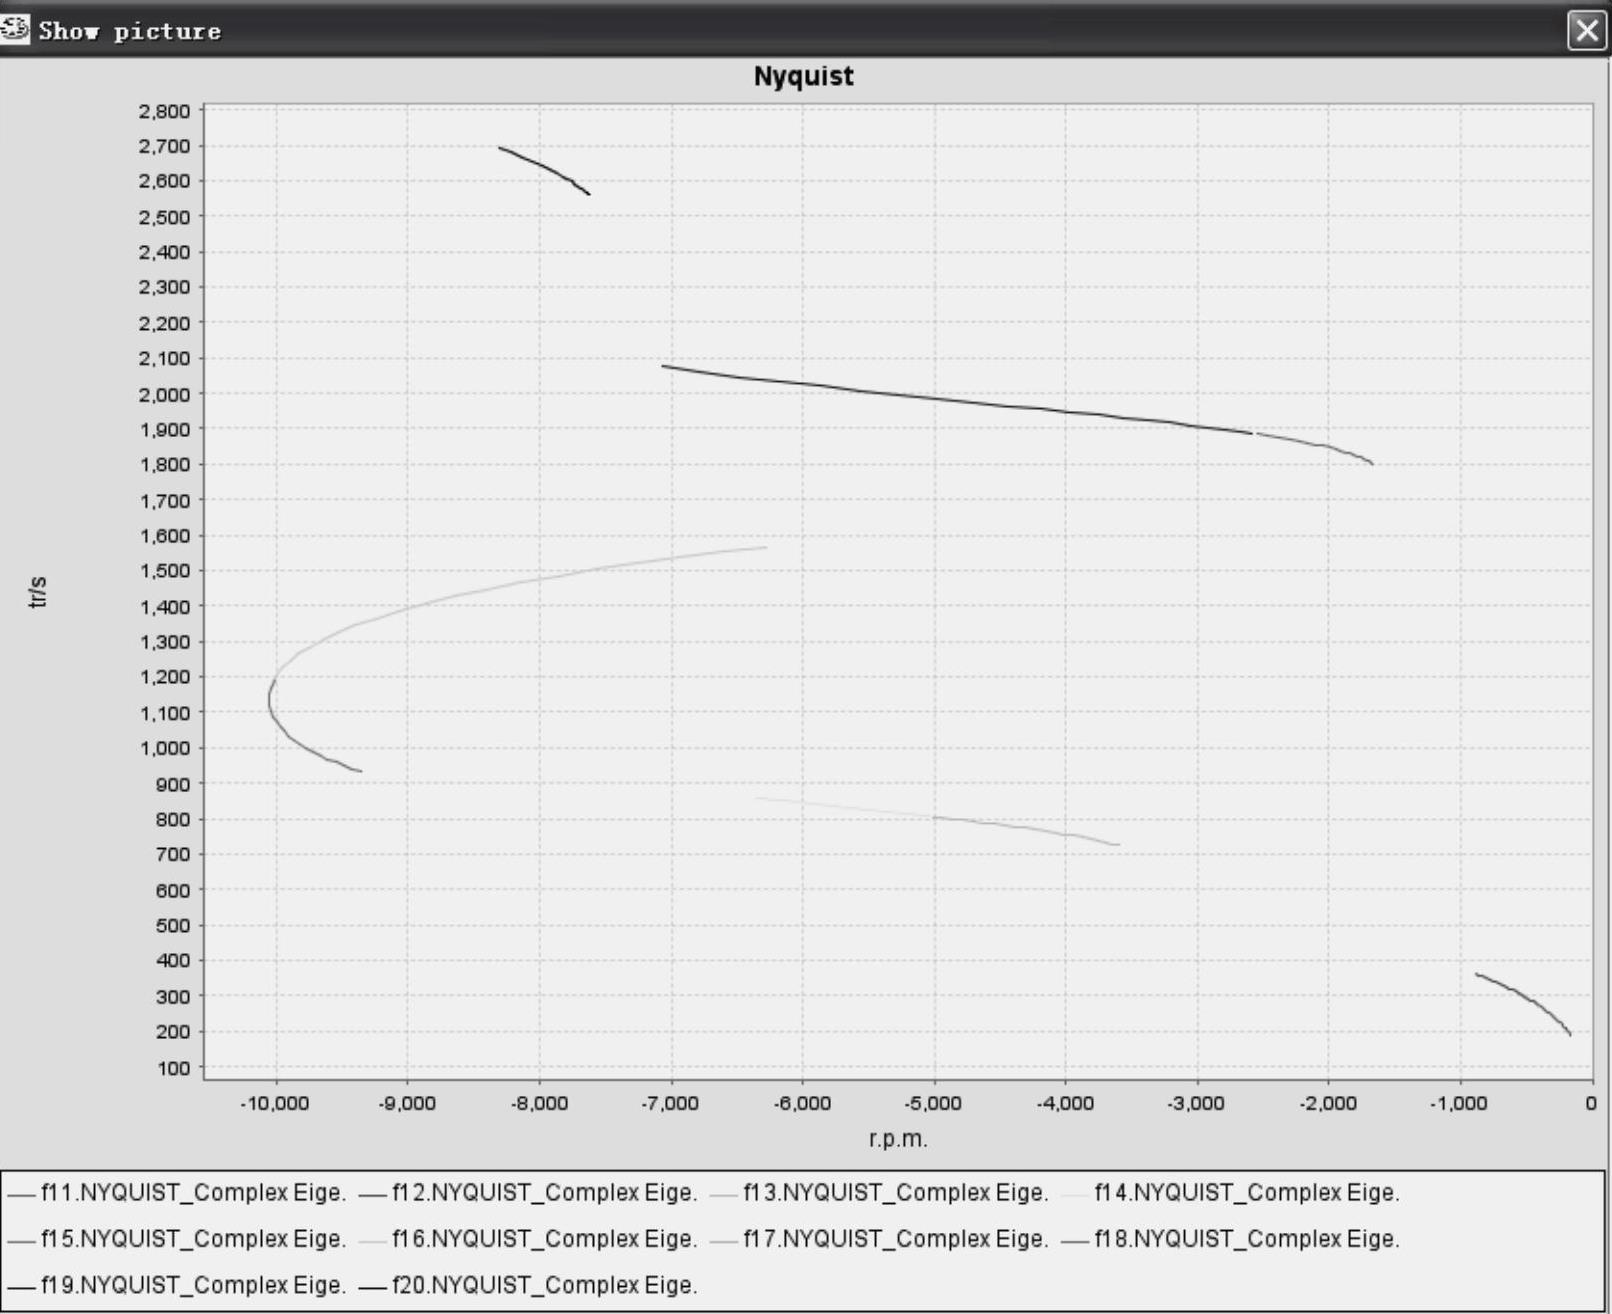Click the r.p.m. x-axis label
Screen dimensions: 1612x1314
(897, 1139)
